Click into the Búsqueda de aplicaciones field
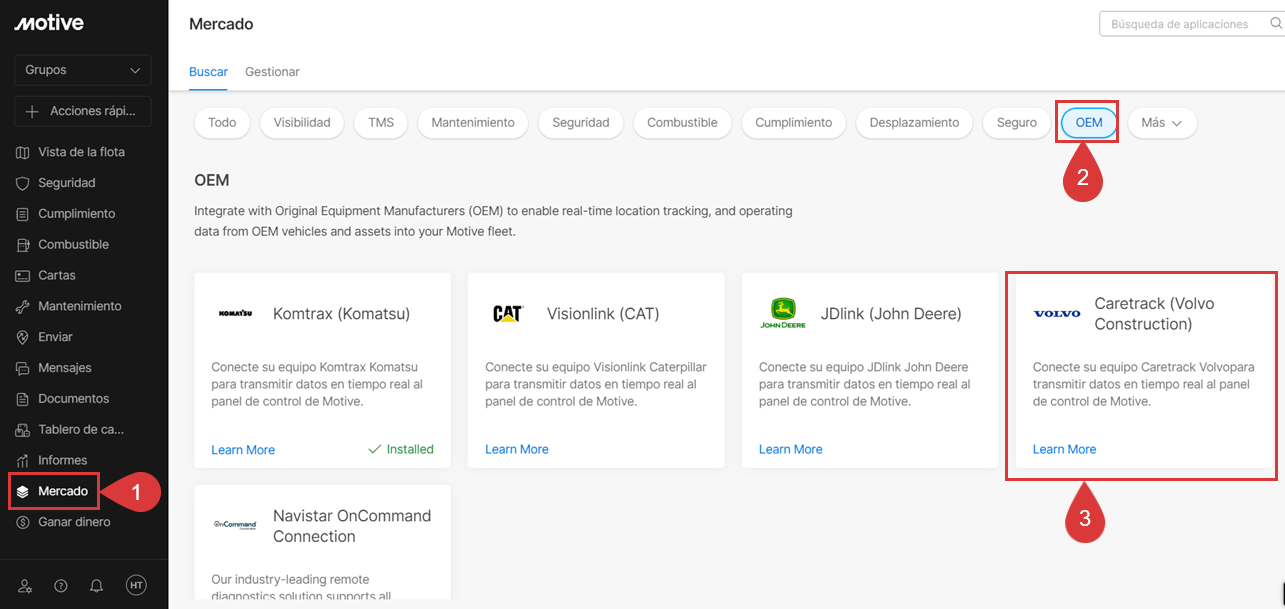This screenshot has width=1285, height=609. point(1191,24)
